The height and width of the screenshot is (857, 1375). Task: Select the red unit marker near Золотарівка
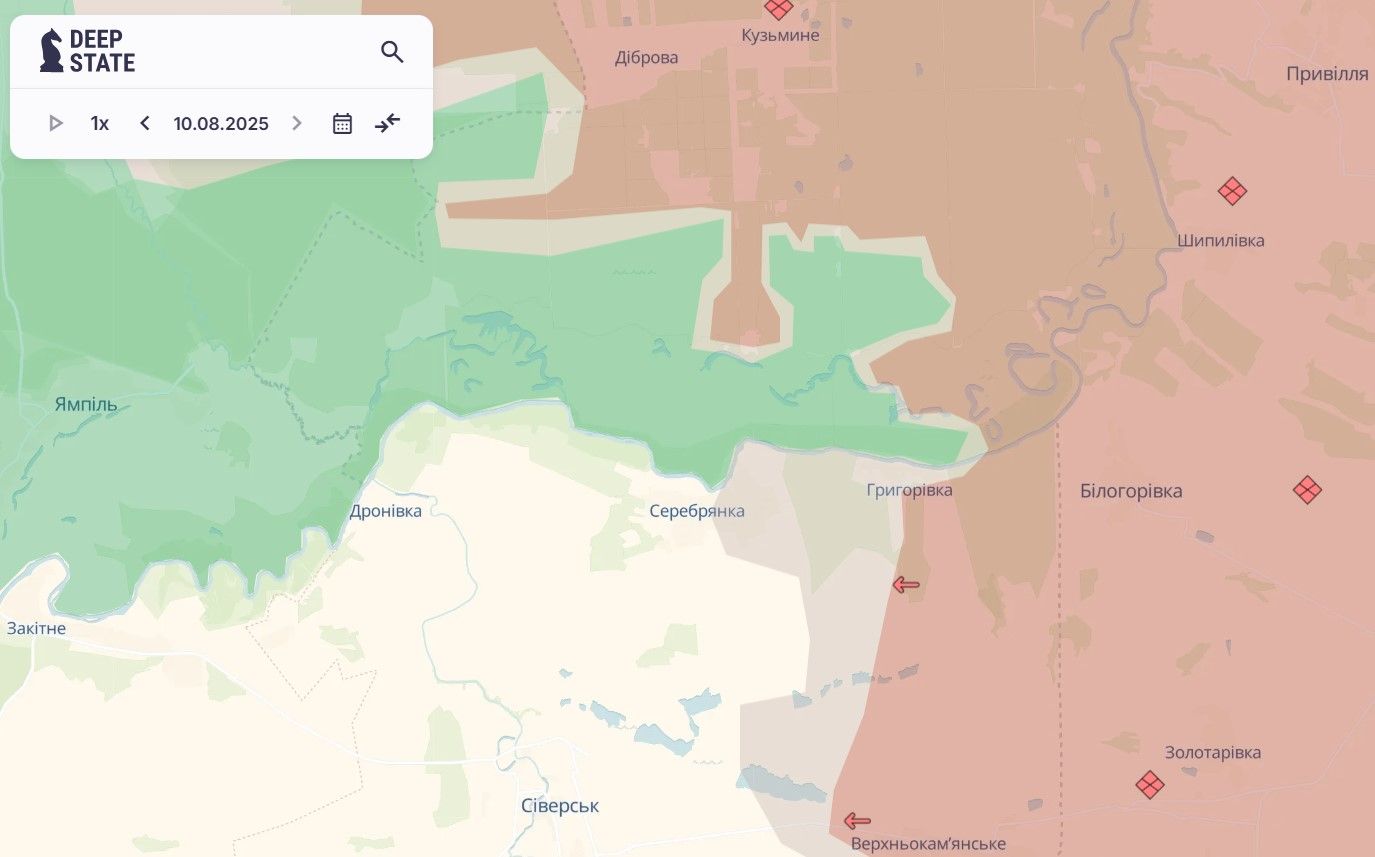[1150, 785]
